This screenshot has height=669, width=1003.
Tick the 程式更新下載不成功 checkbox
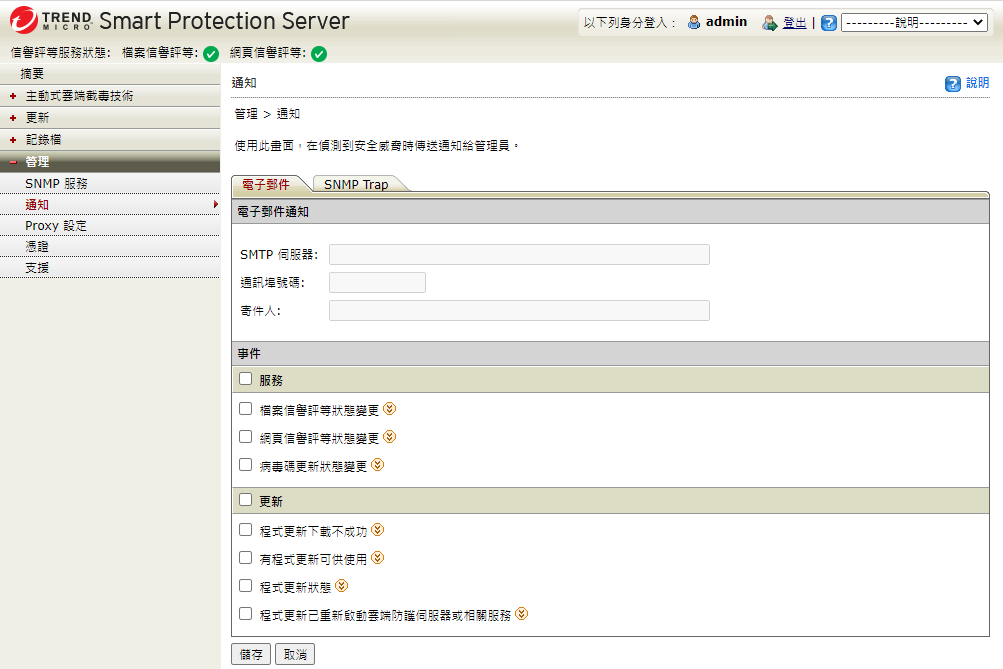click(246, 530)
